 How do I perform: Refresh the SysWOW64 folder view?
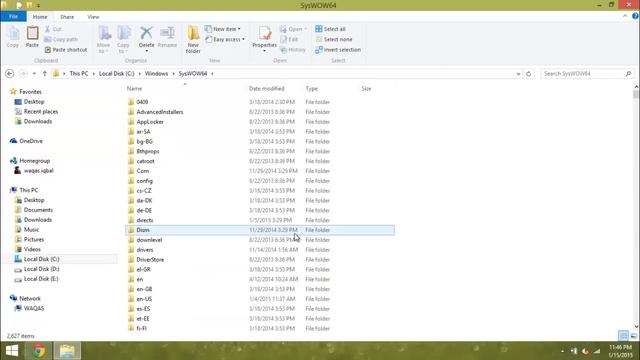tap(529, 74)
